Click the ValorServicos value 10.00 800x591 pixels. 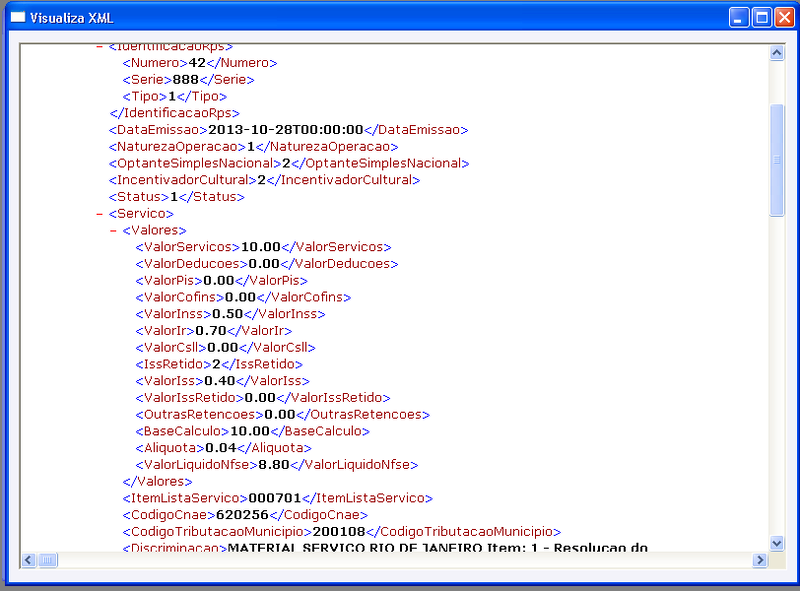(261, 247)
